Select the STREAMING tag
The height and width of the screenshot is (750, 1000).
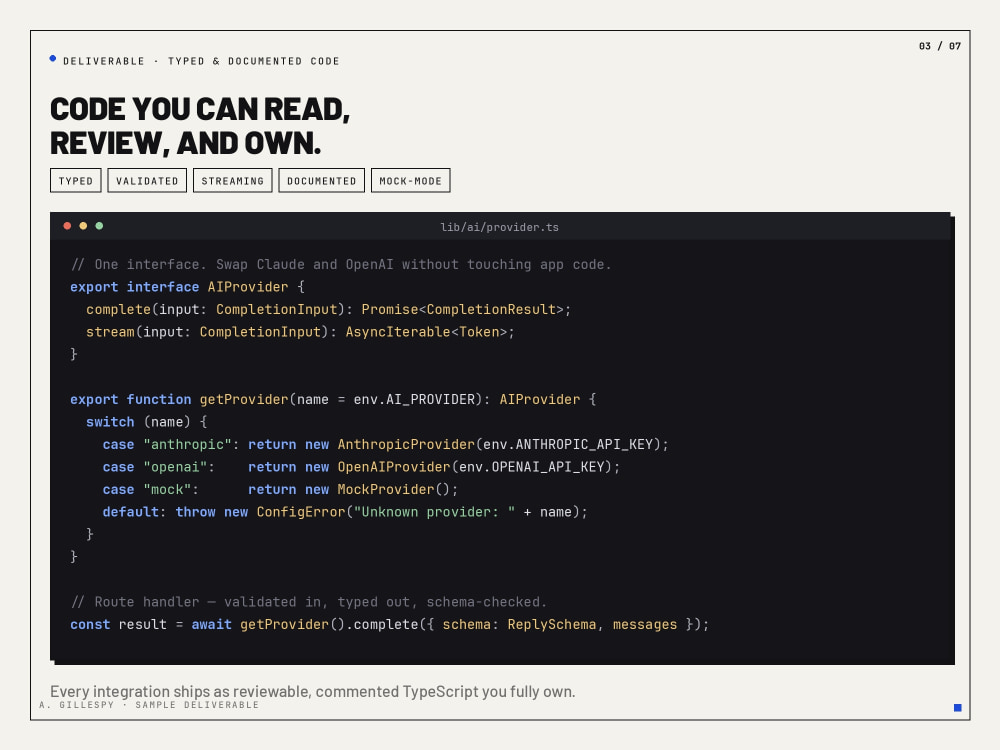(233, 180)
